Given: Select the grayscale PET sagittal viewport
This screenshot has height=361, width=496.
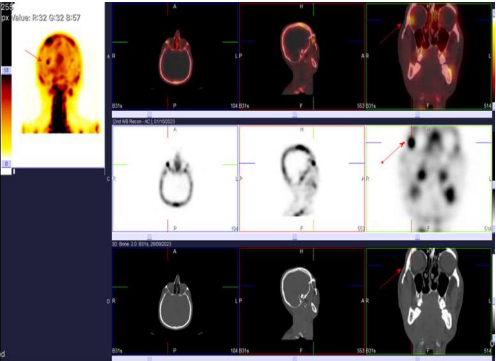Looking at the screenshot, I should click(302, 179).
